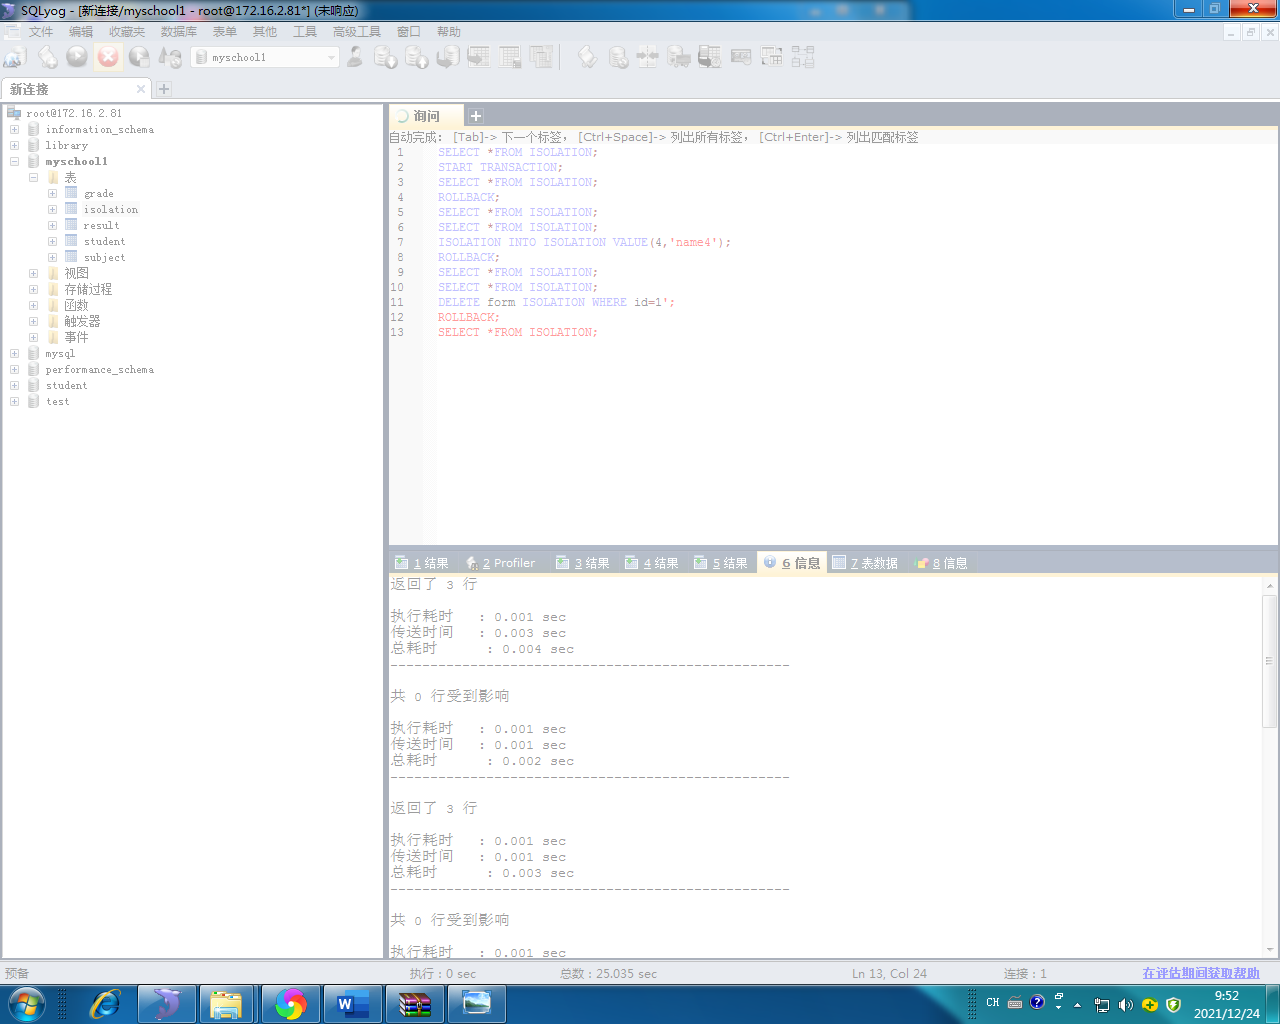Click query line 7 INSERT INTO ISOLATION
Viewport: 1280px width, 1024px height.
585,242
